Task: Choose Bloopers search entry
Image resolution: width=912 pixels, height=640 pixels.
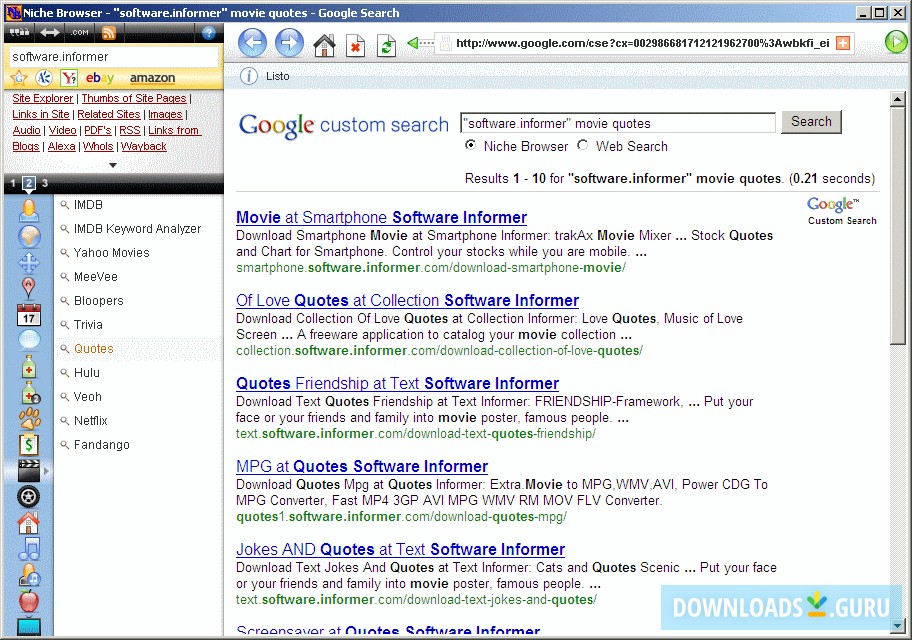Action: coord(98,301)
